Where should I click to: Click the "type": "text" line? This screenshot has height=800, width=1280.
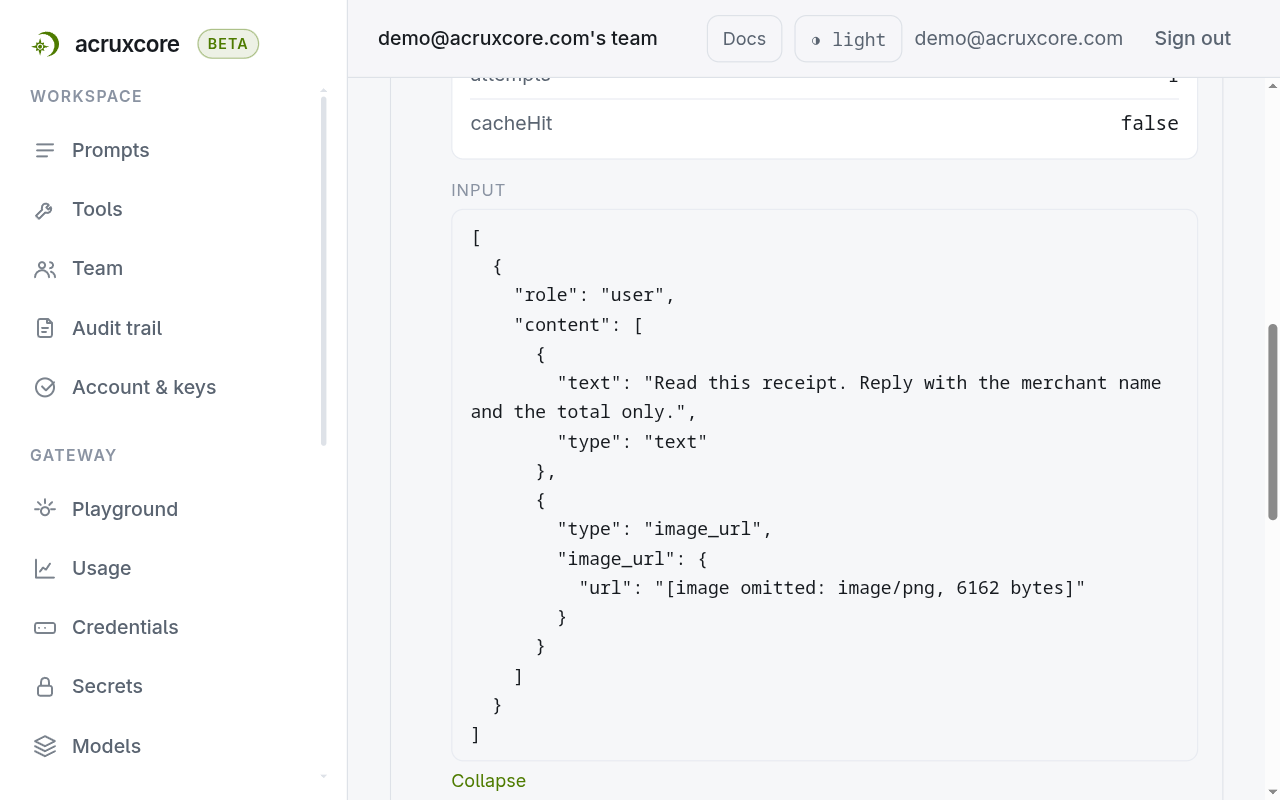pos(632,441)
